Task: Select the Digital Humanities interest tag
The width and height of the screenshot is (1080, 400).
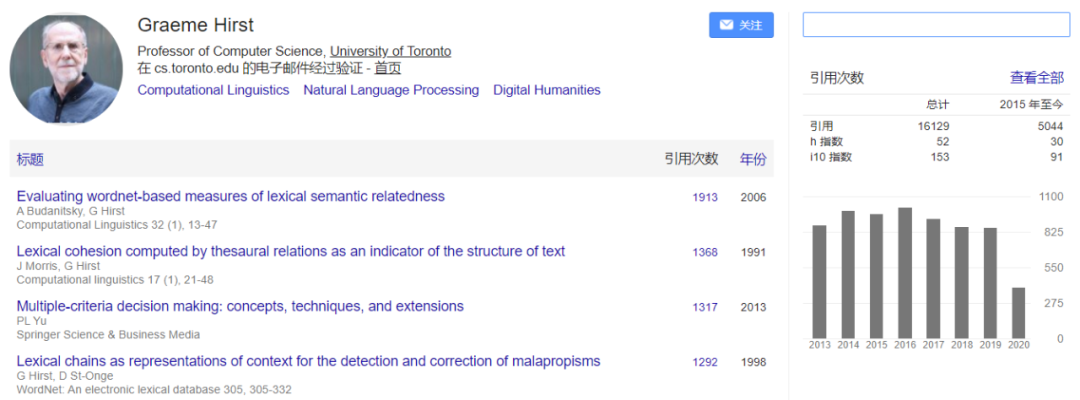Action: 547,90
